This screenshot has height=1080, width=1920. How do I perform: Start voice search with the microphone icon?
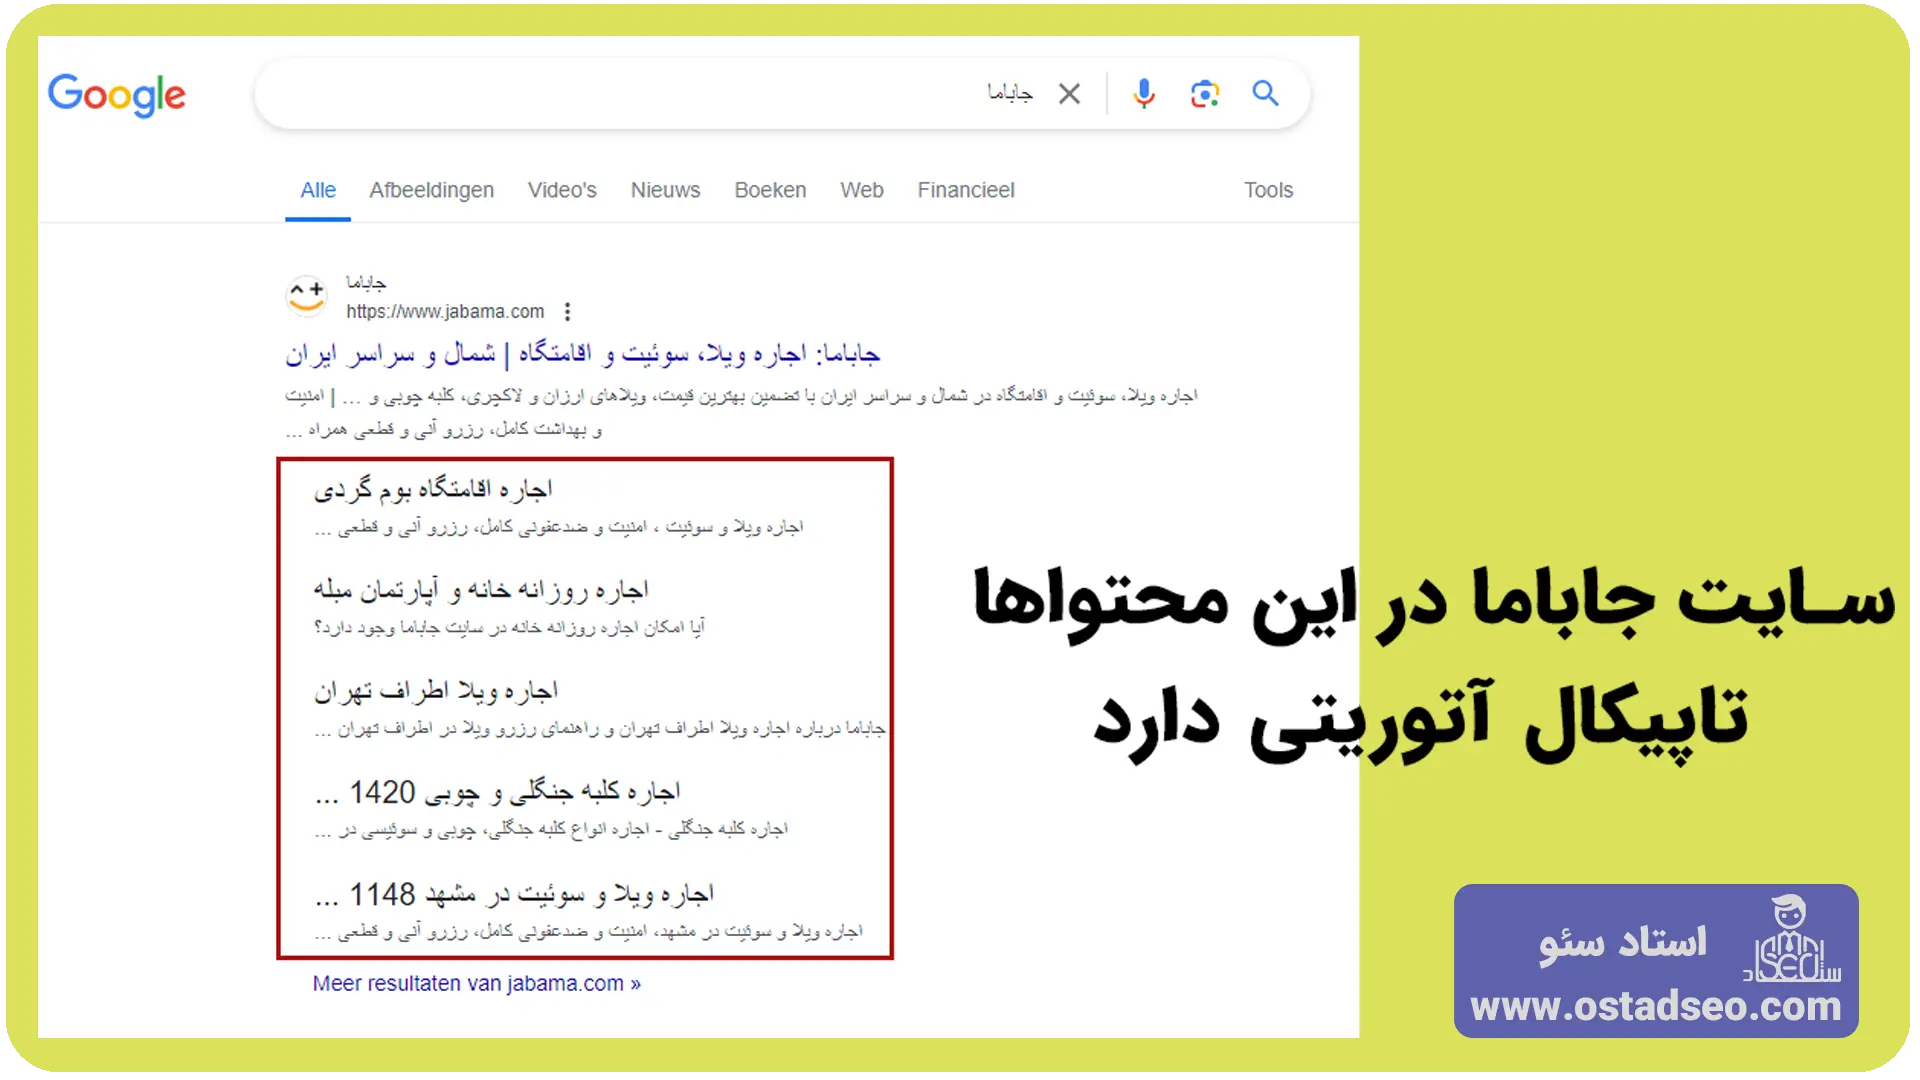(x=1144, y=94)
